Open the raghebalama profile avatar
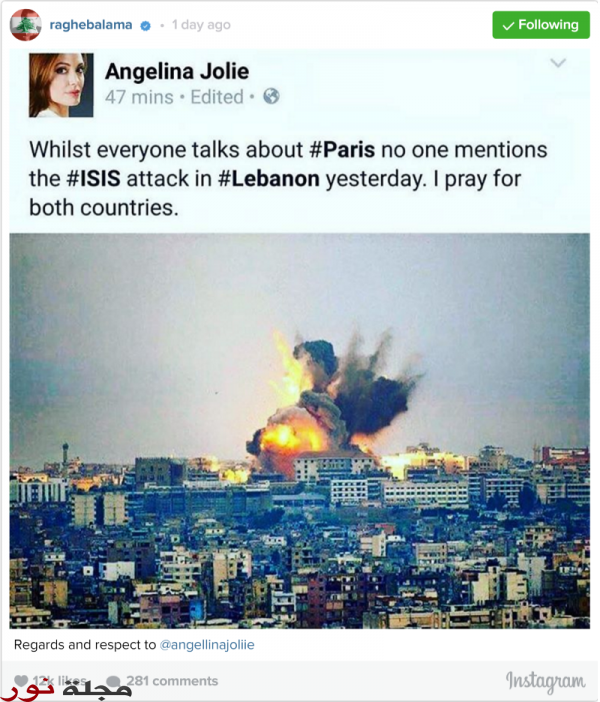Screen dimensions: 600x702 tap(26, 25)
